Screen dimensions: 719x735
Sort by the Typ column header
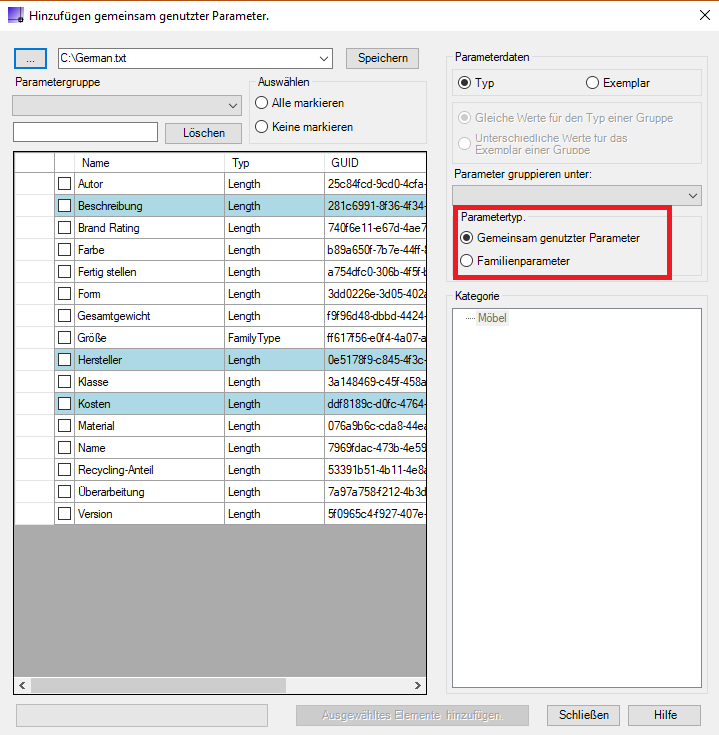pyautogui.click(x=274, y=163)
